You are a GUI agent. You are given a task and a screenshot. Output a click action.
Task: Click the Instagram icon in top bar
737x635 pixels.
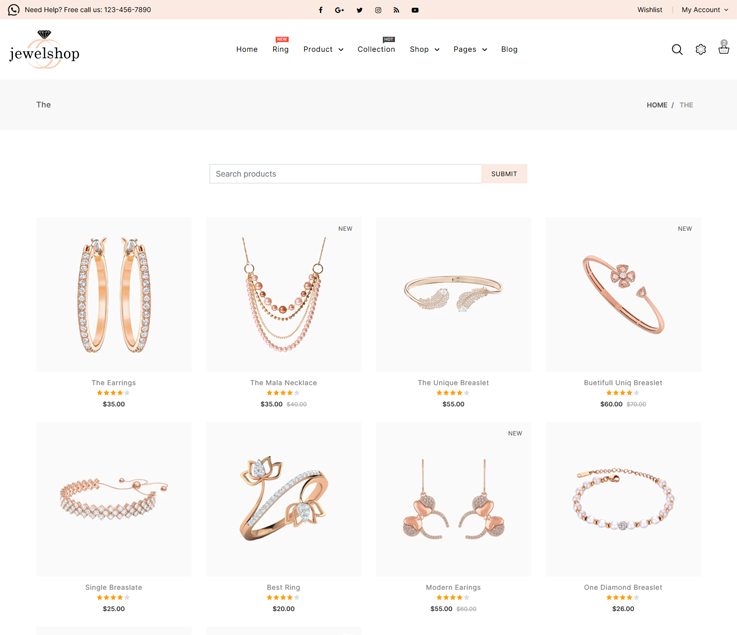tap(378, 10)
